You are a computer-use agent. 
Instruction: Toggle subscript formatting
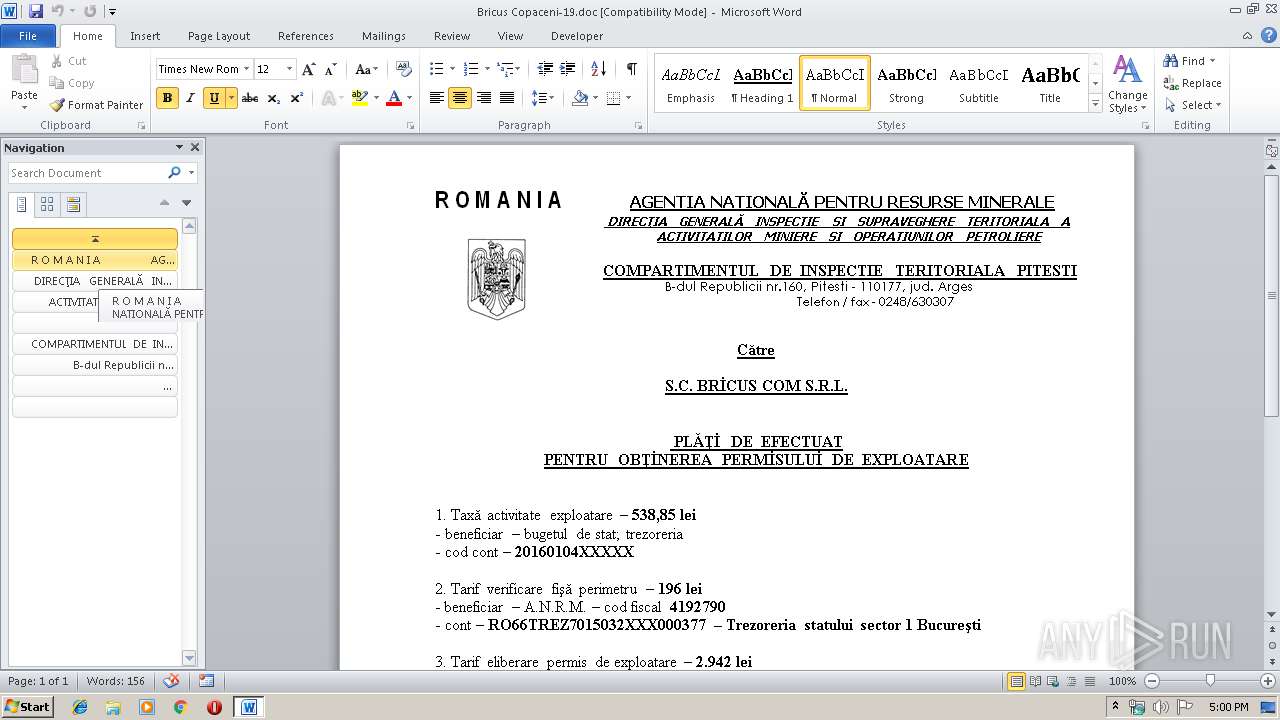click(x=275, y=98)
